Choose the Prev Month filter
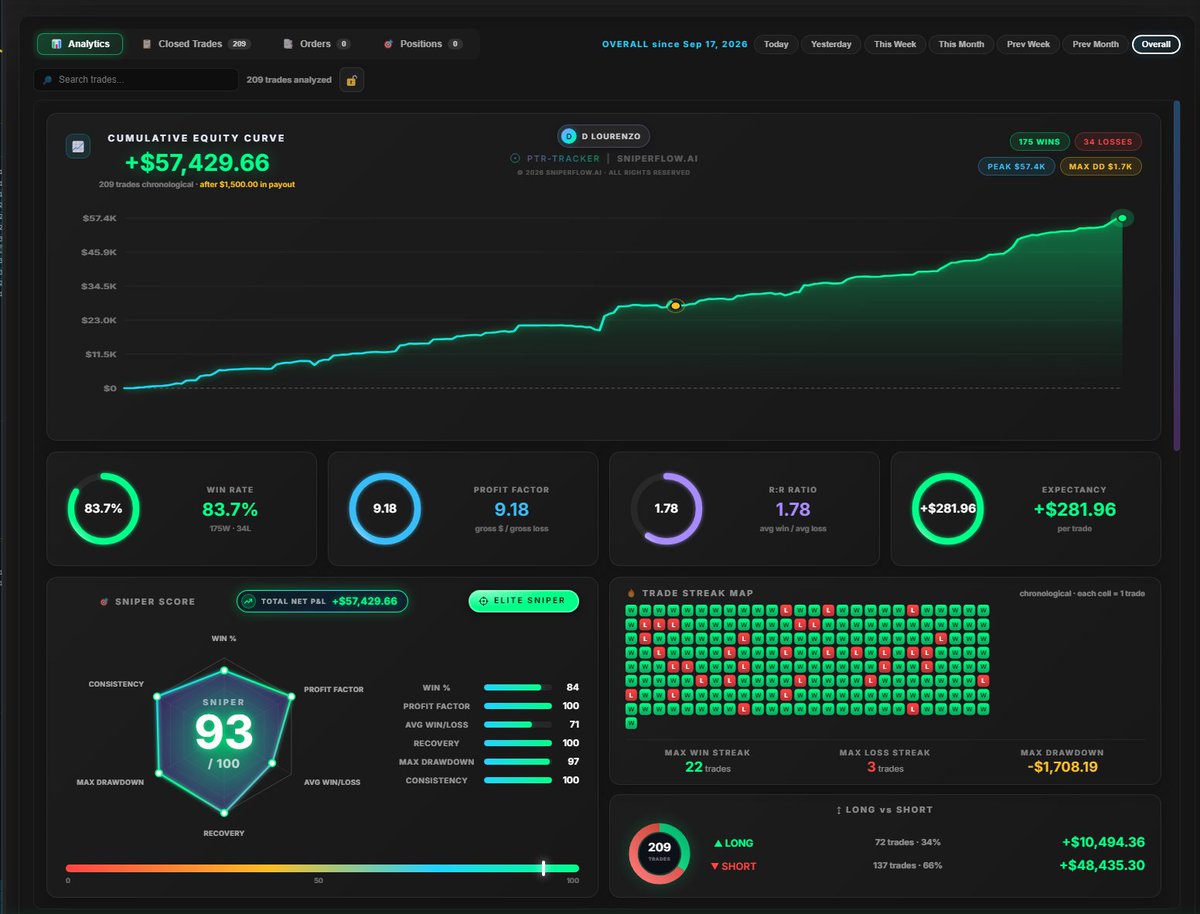1200x914 pixels. click(1096, 44)
